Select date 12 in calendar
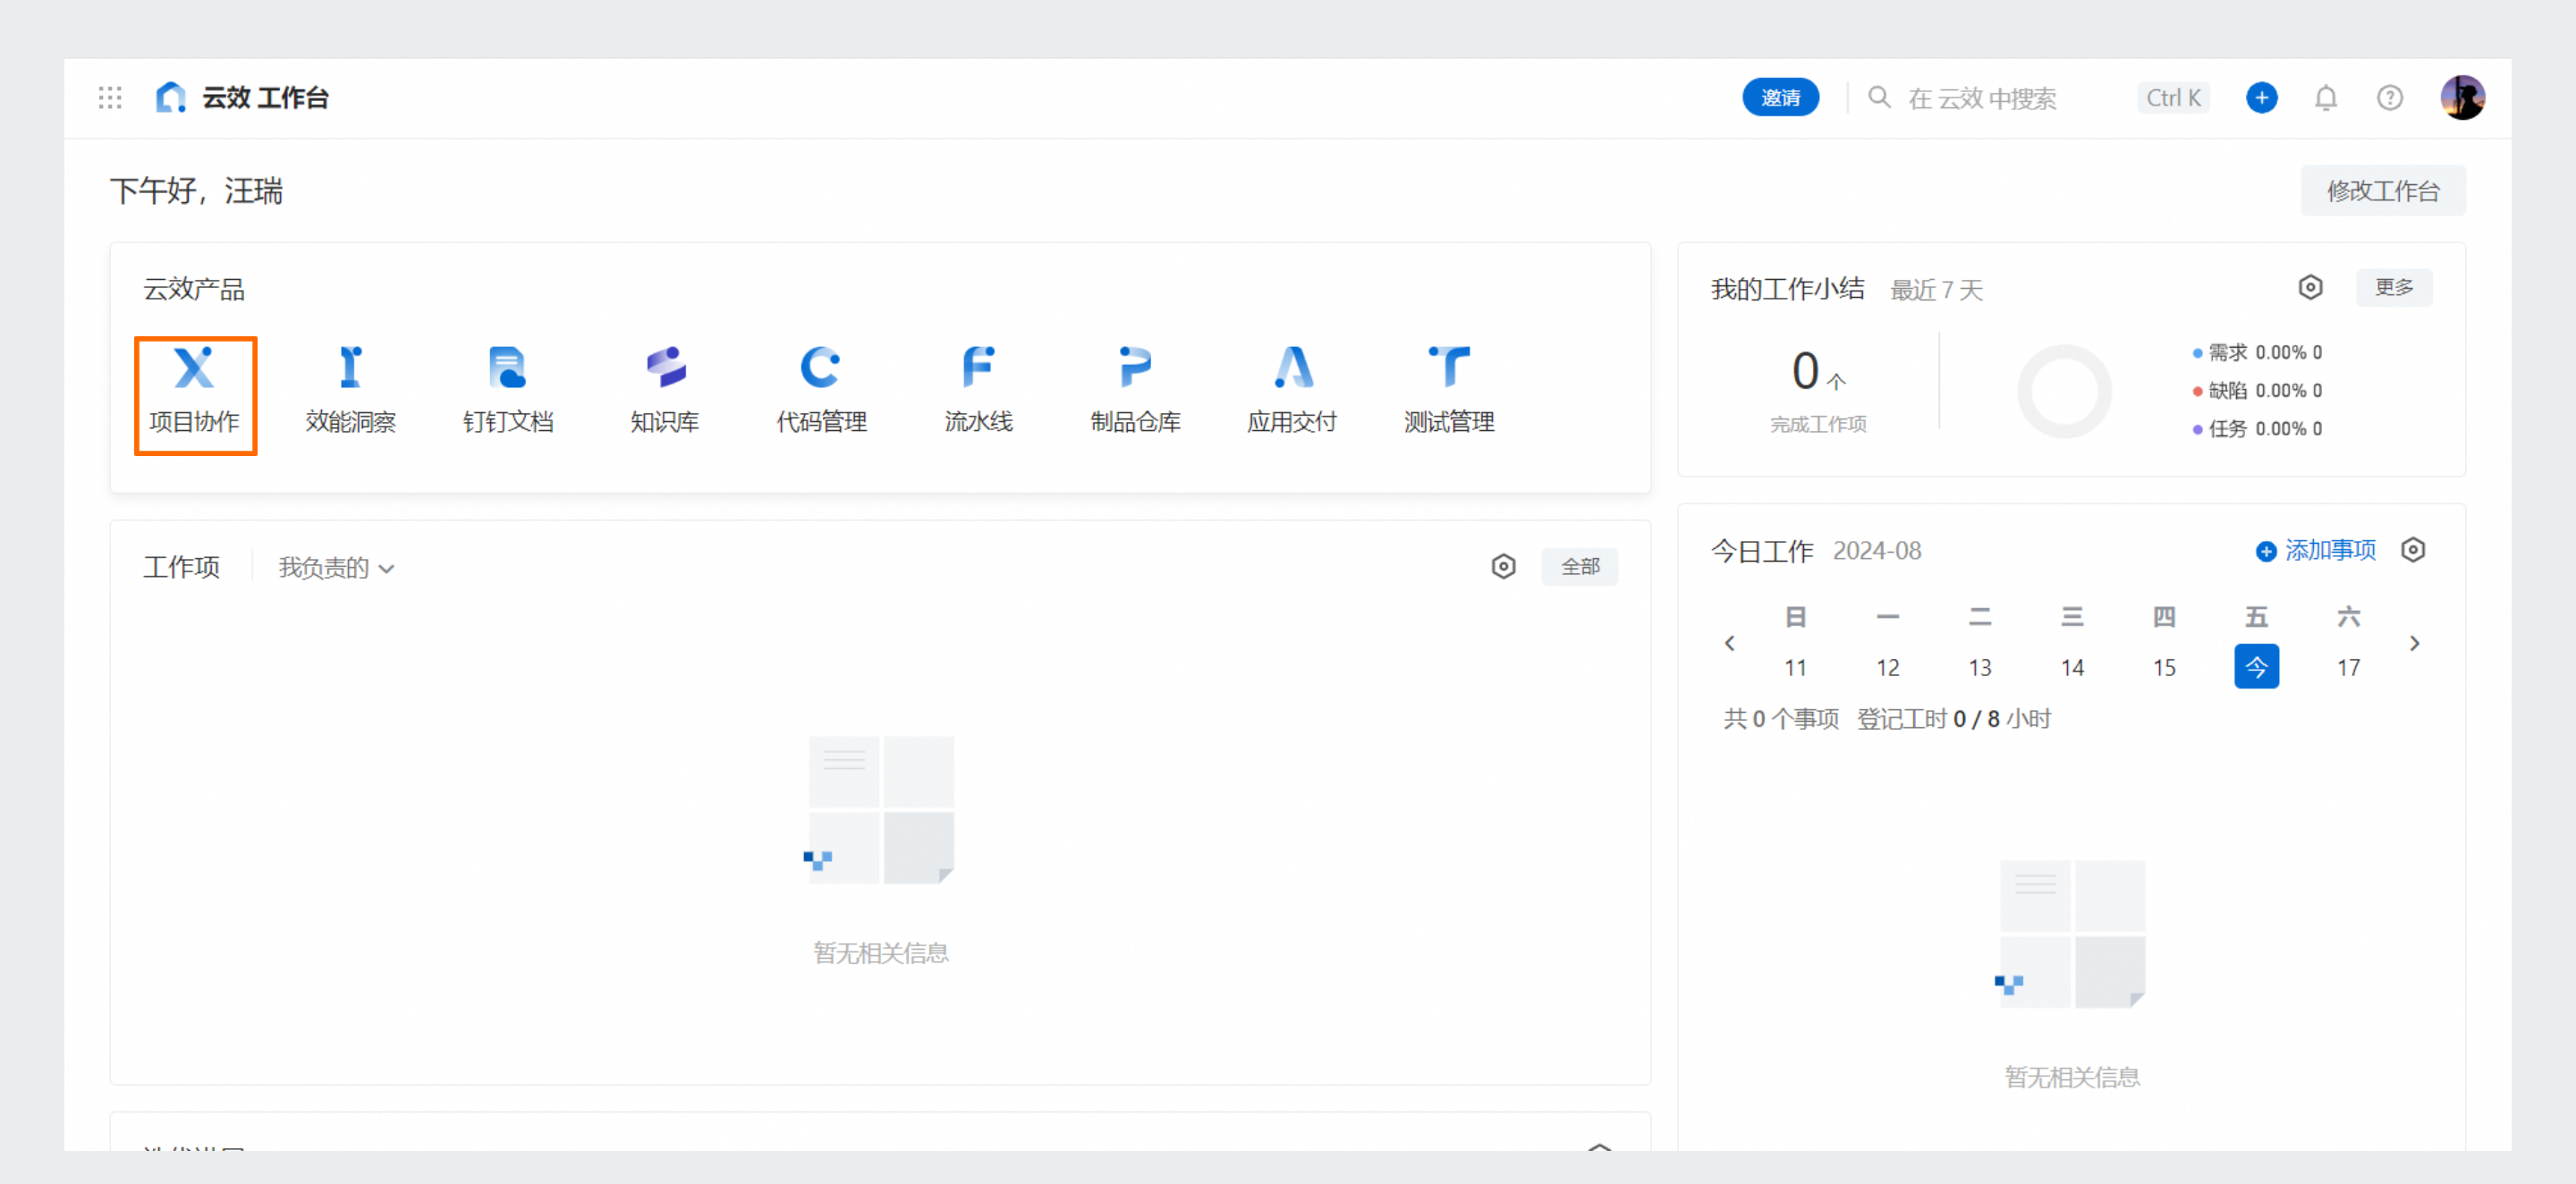2576x1184 pixels. pyautogui.click(x=1887, y=667)
